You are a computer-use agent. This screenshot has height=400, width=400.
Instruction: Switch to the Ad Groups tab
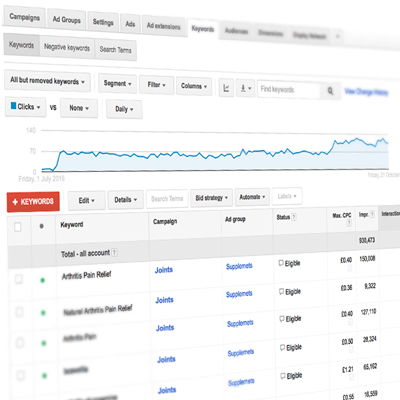coord(67,20)
